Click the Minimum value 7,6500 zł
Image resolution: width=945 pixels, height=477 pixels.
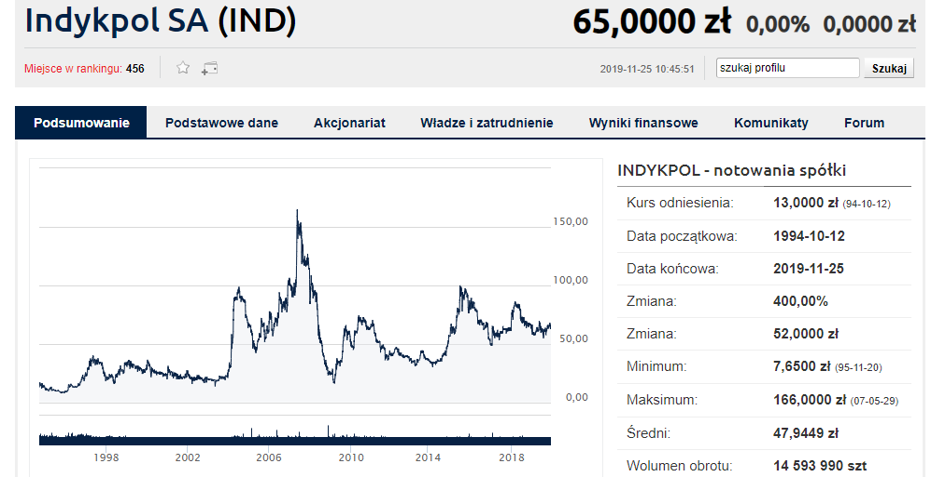802,367
